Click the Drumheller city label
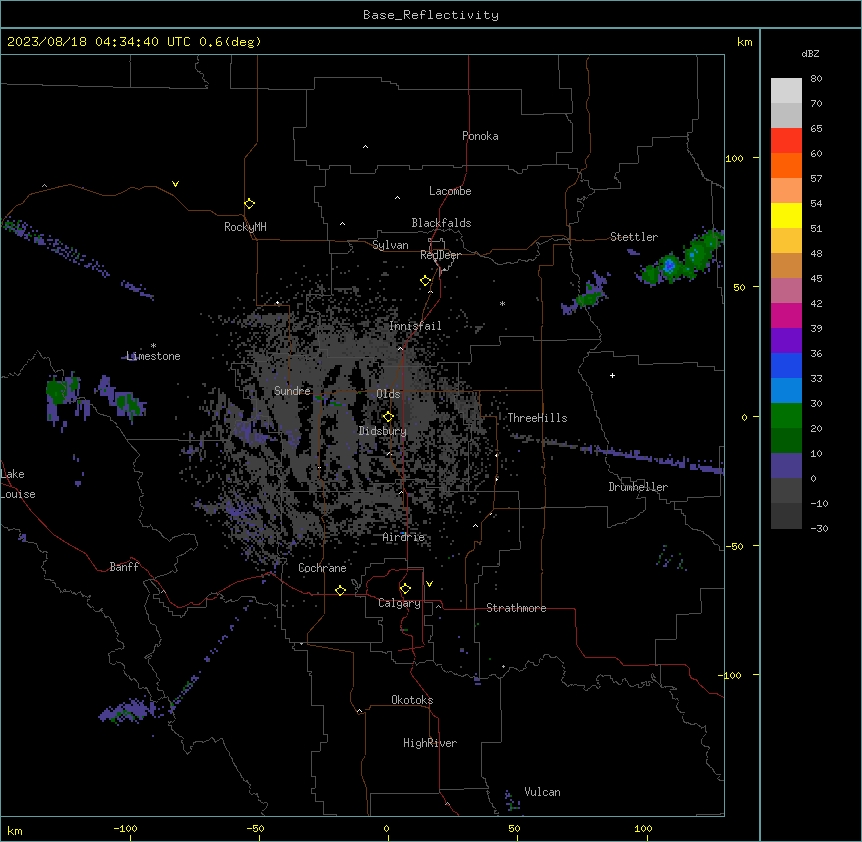 point(638,487)
